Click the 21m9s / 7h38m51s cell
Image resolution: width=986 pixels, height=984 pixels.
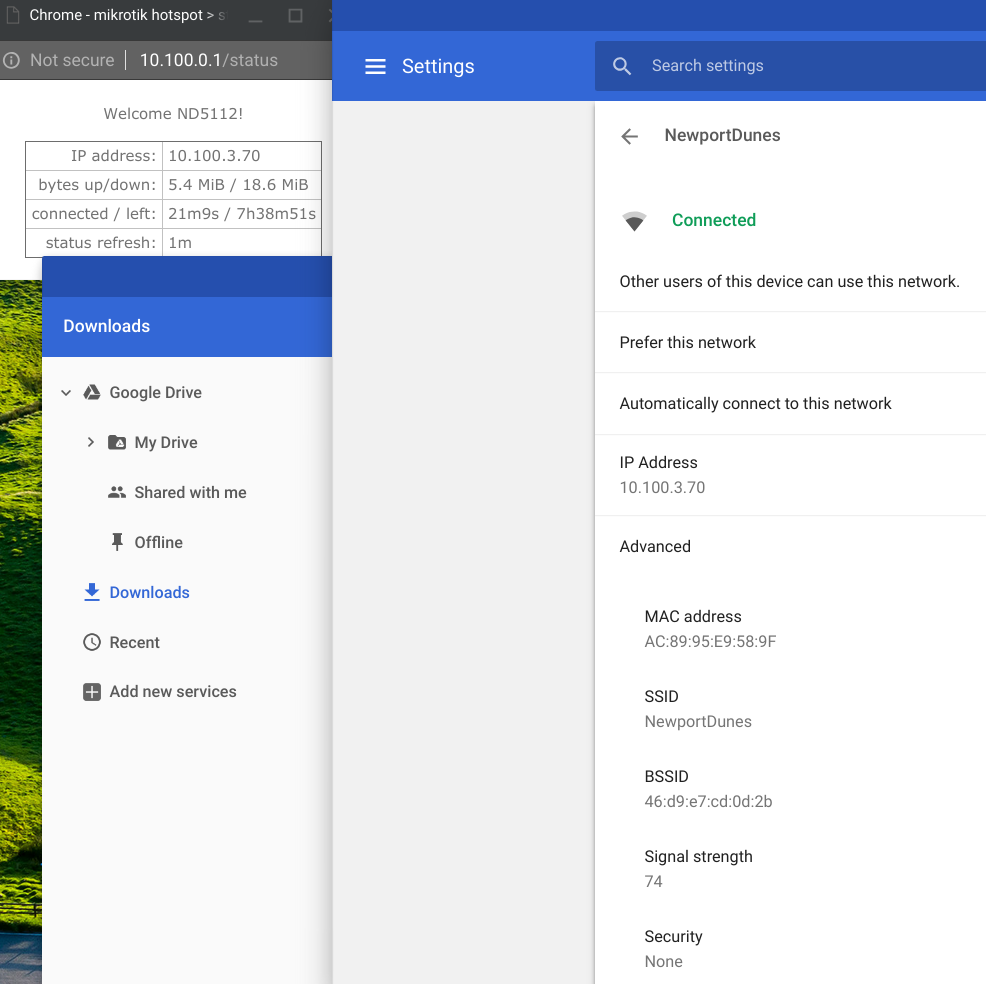(x=241, y=214)
